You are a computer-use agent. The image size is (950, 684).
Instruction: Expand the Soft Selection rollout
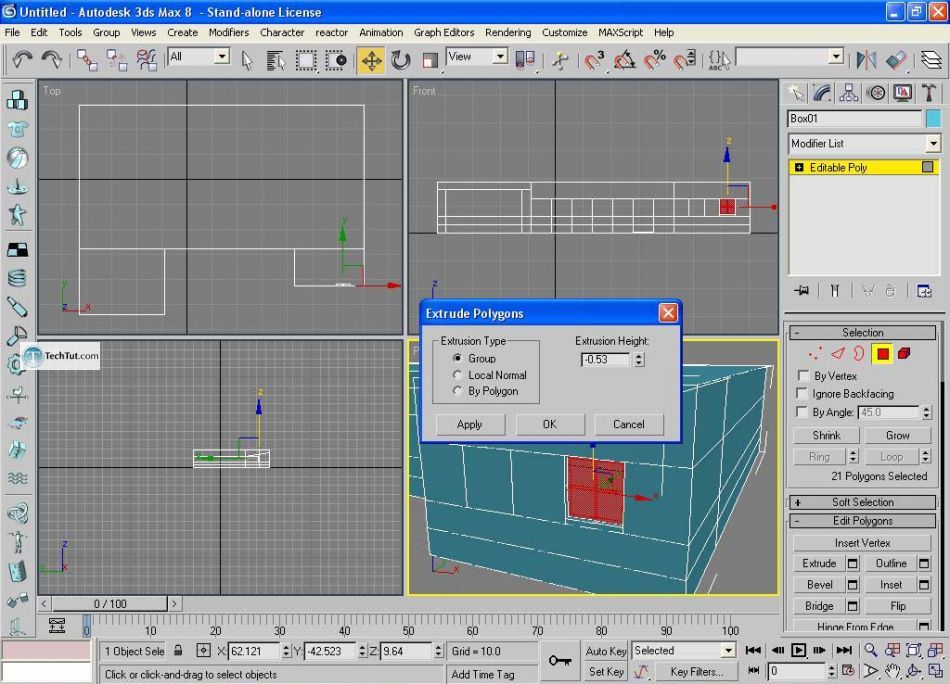coord(862,502)
